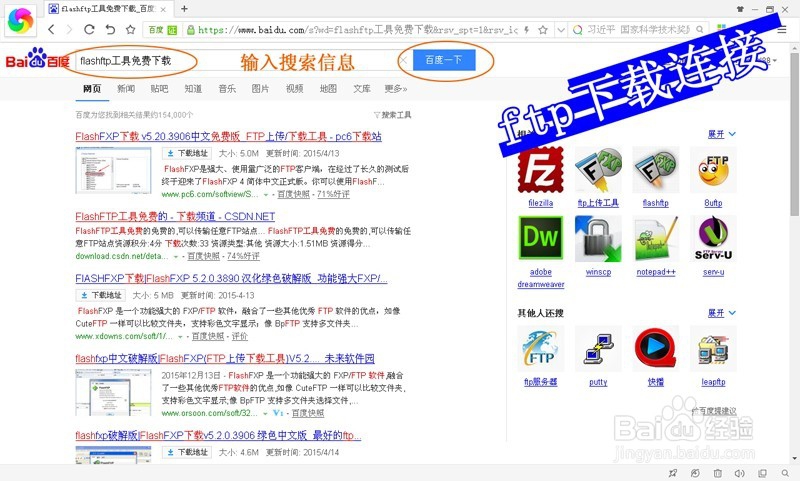Screen dimensions: 800x481
Task: Click the 360 browser logo icon
Action: click(x=21, y=20)
